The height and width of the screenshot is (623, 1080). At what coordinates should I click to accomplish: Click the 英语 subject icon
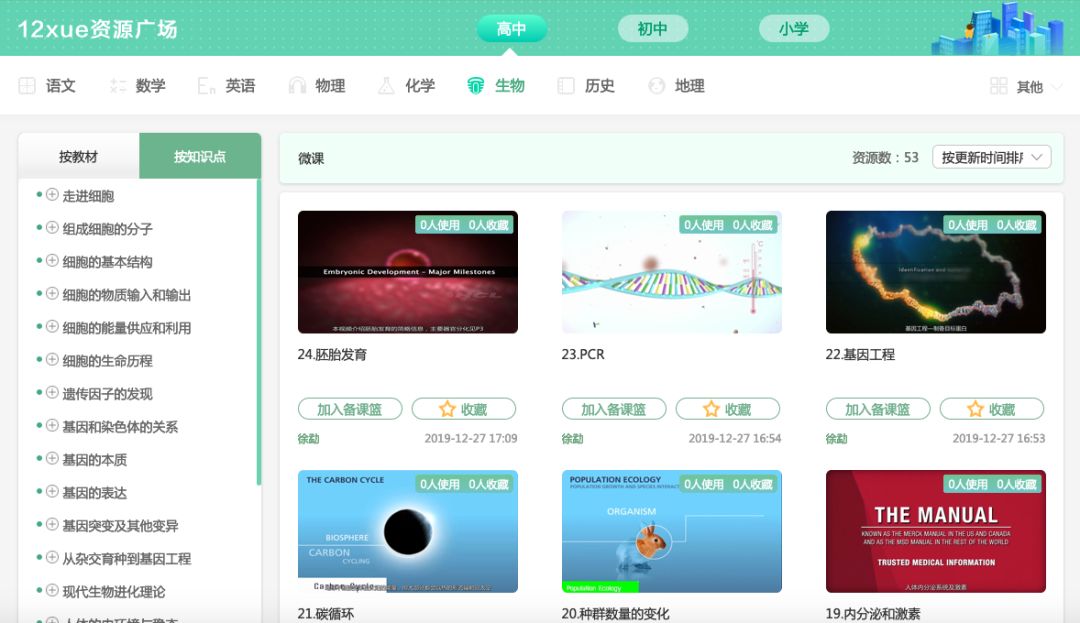click(x=207, y=86)
